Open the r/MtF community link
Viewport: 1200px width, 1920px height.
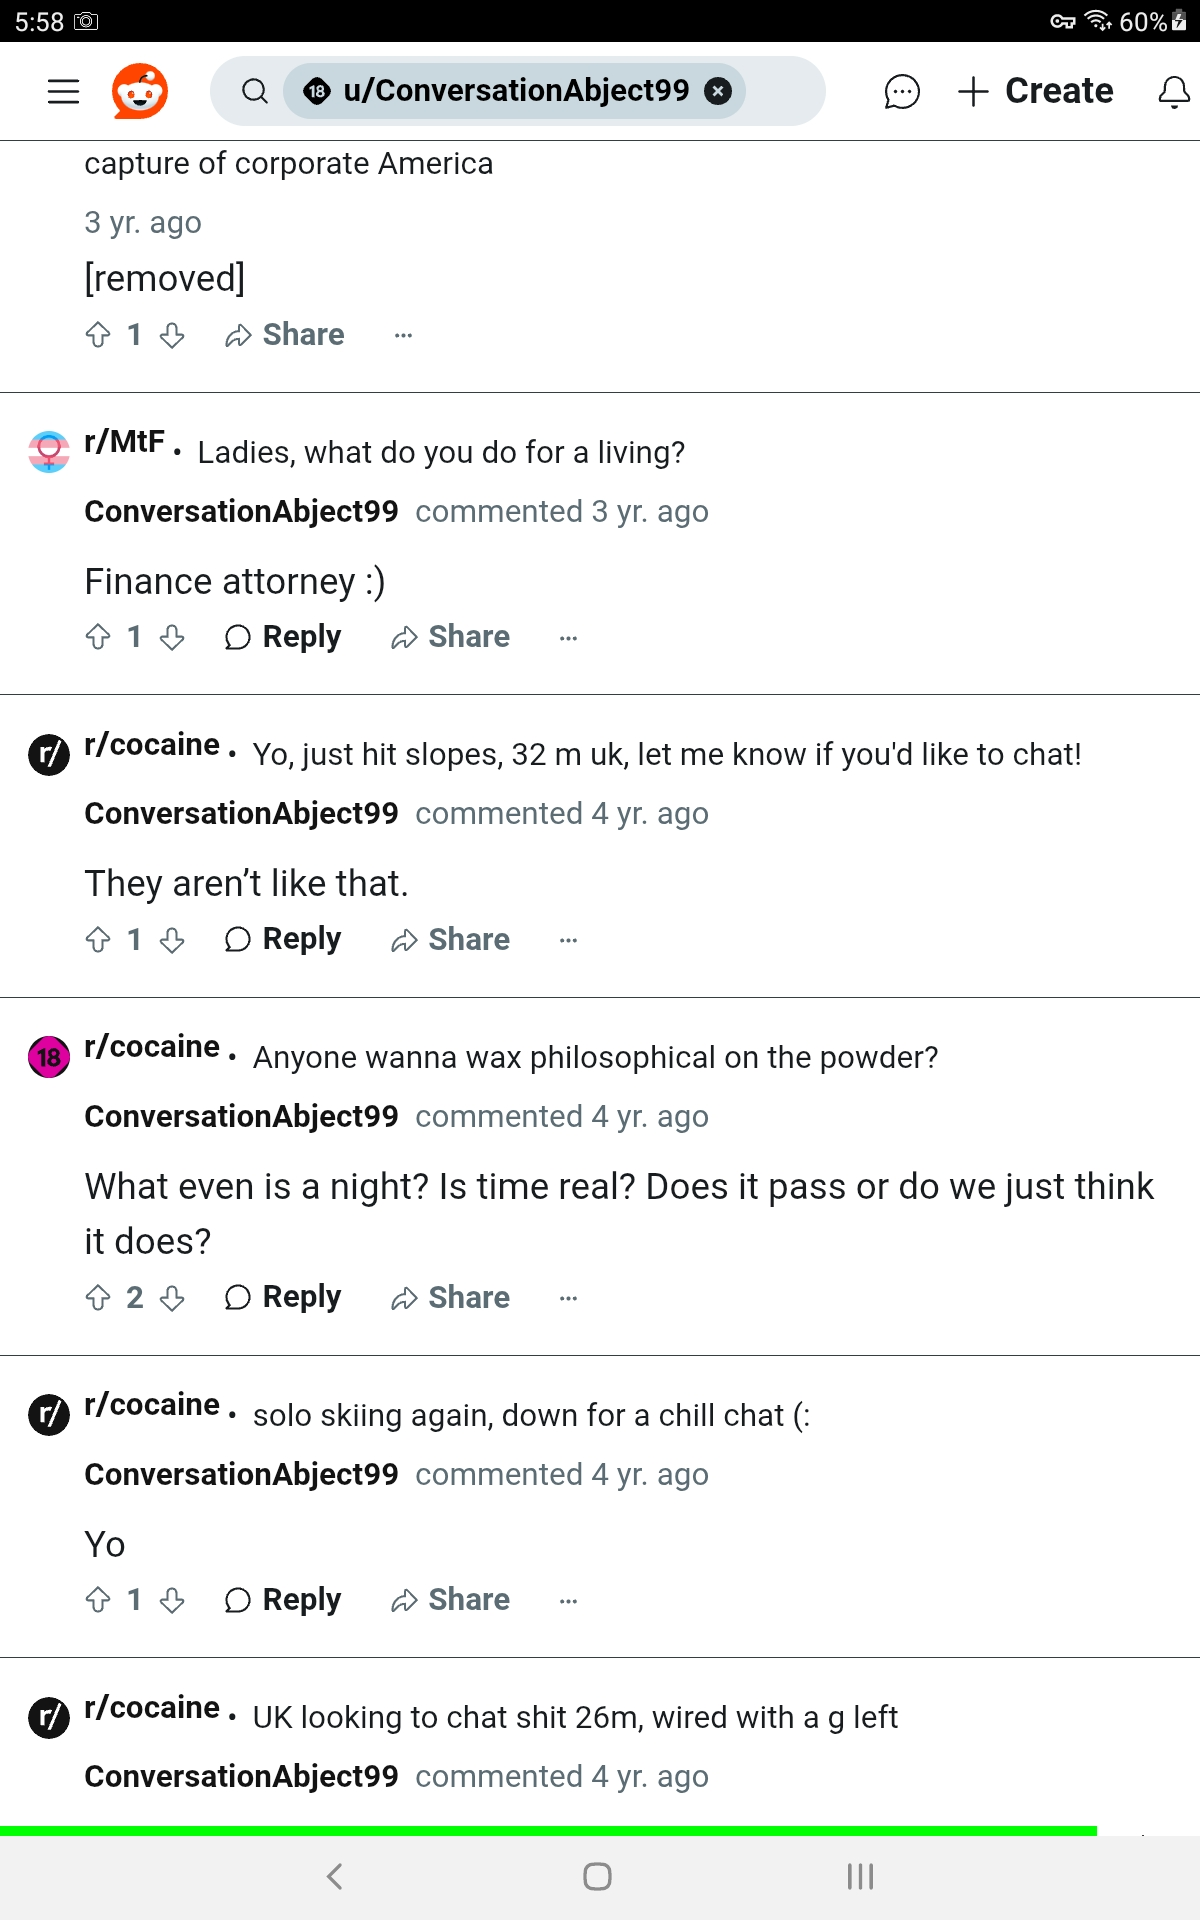(124, 441)
